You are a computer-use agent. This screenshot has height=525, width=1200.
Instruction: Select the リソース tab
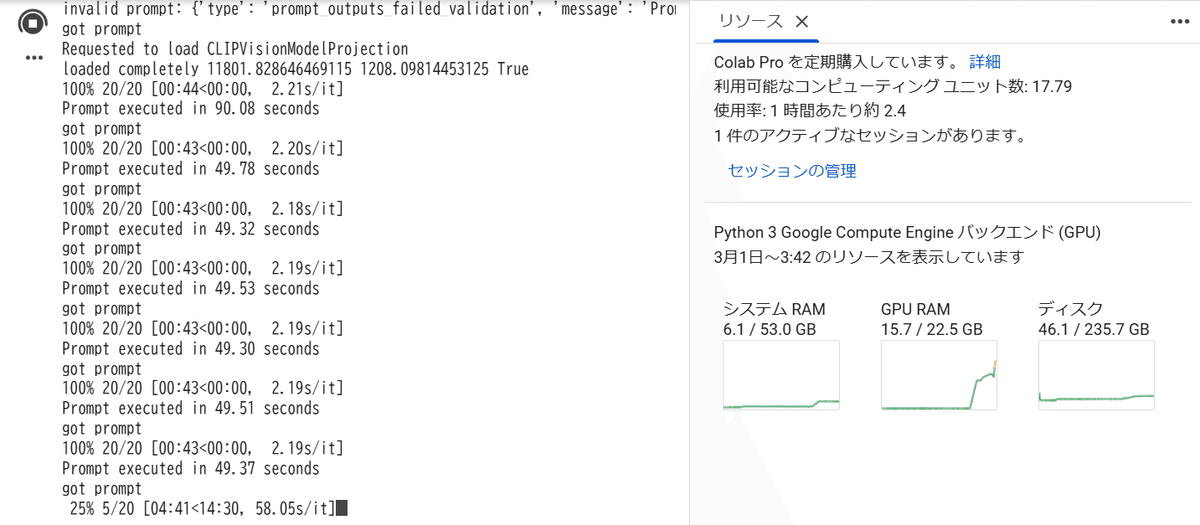748,21
